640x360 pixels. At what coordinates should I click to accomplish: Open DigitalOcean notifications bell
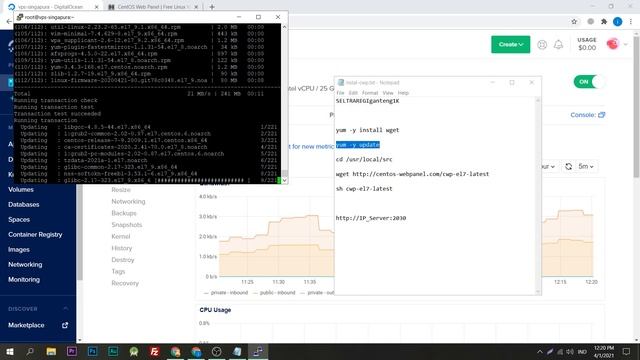click(x=558, y=44)
